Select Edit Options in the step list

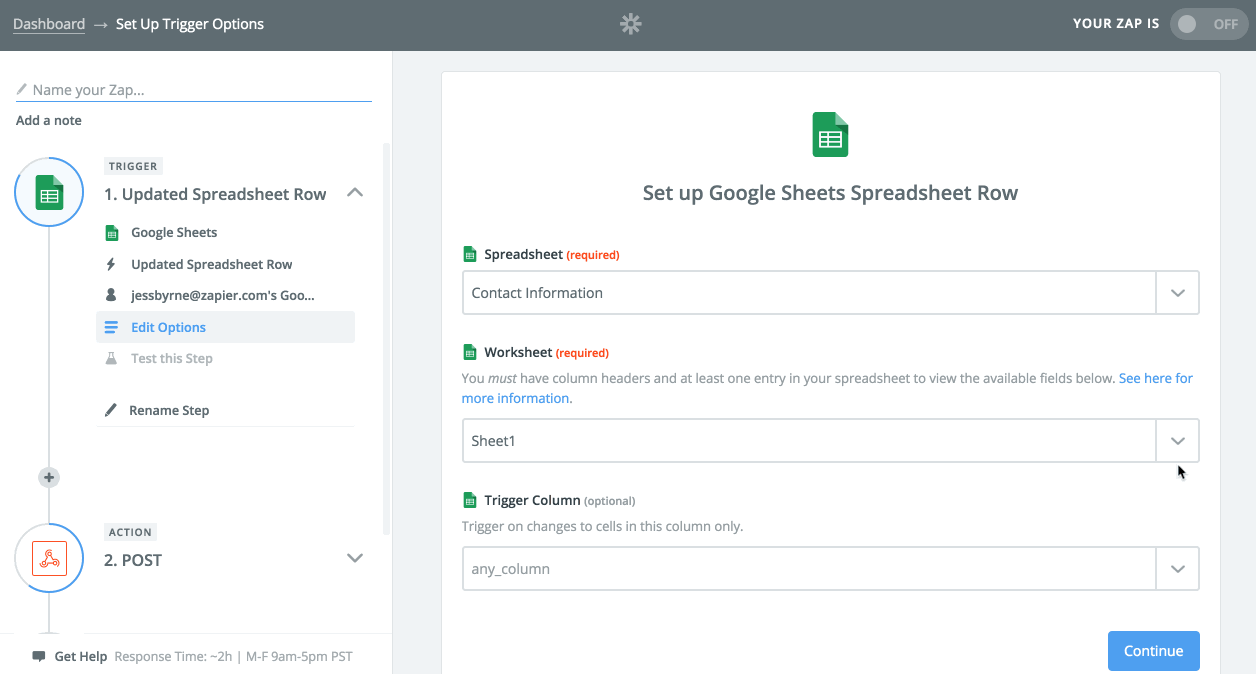point(225,327)
